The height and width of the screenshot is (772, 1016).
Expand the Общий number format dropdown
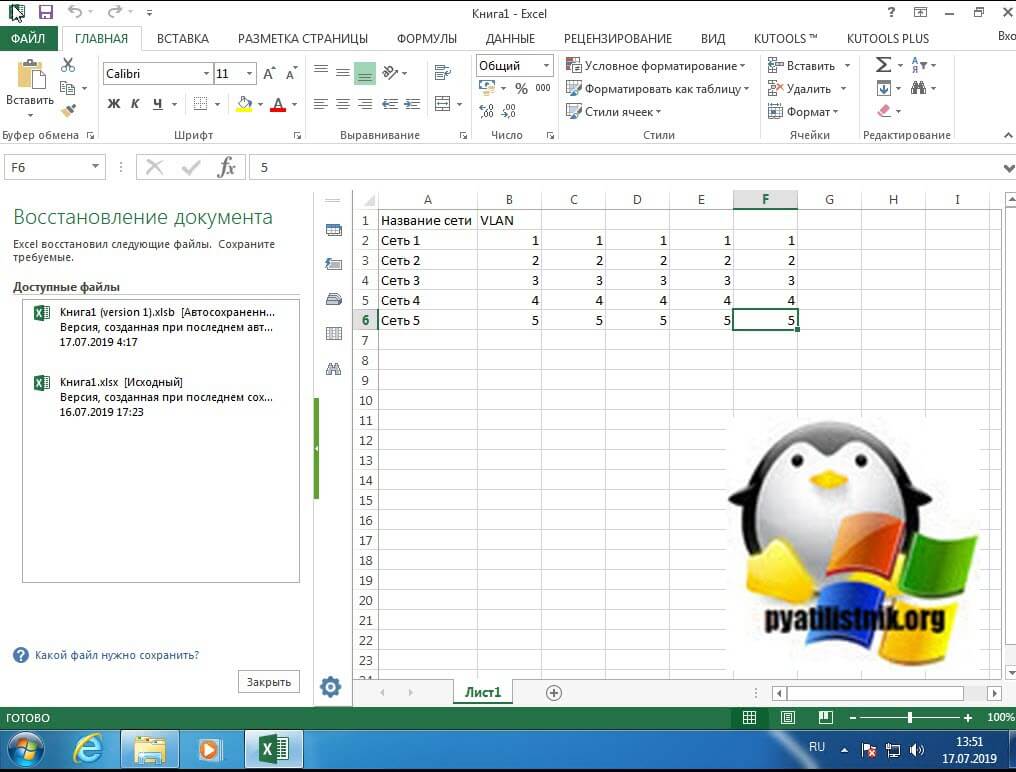[x=547, y=66]
